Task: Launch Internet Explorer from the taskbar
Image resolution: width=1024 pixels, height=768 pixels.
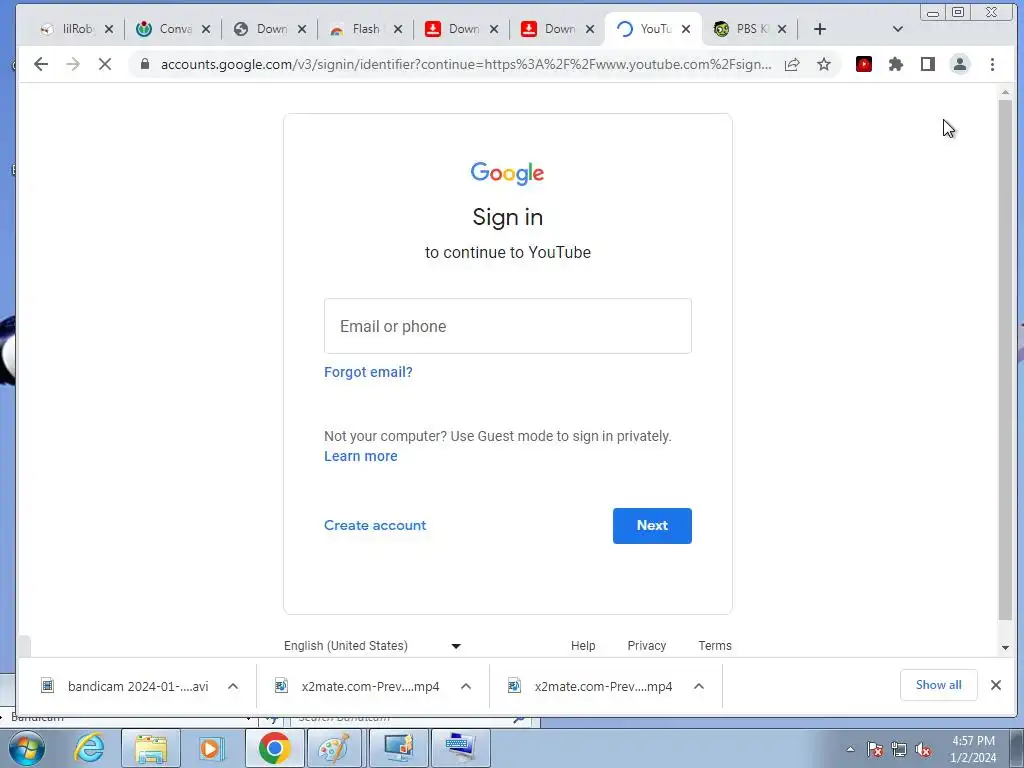Action: [89, 748]
